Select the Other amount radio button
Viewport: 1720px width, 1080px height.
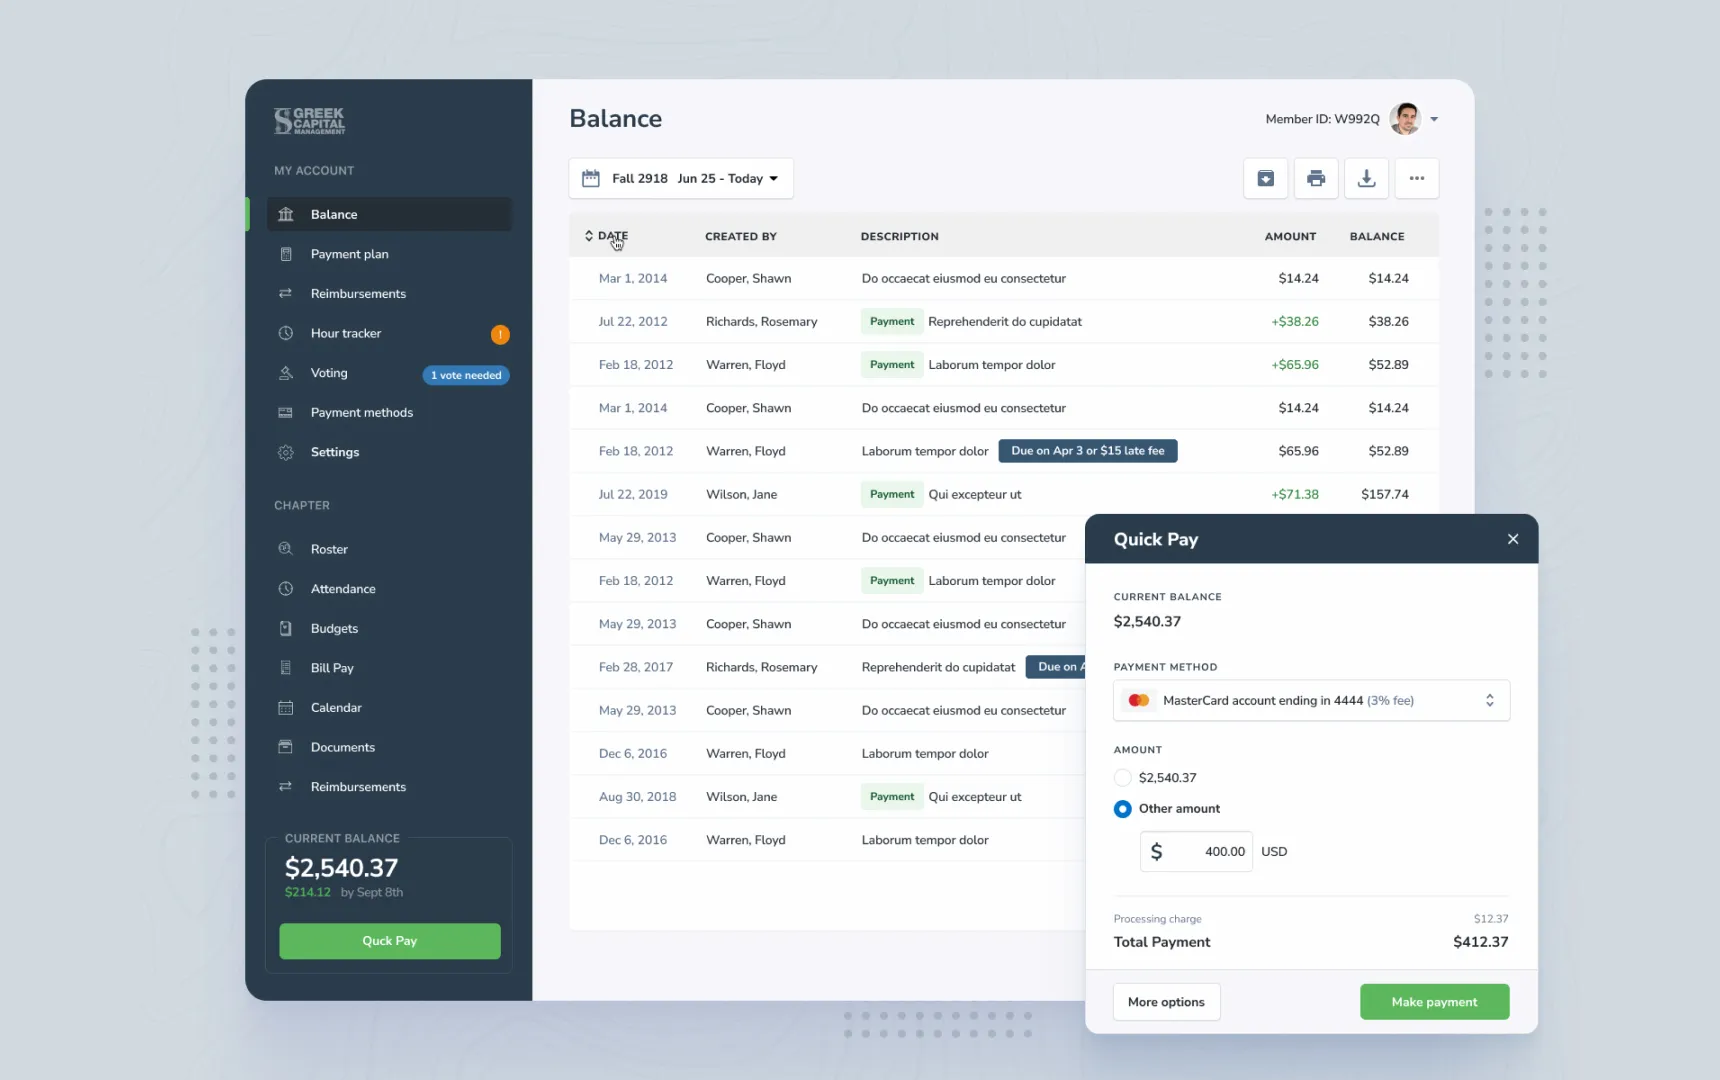coord(1123,809)
